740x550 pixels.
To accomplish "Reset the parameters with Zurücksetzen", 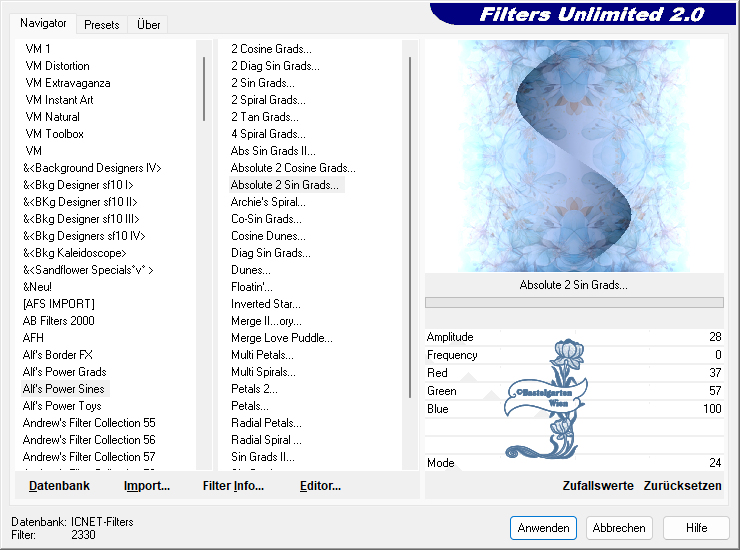I will [x=683, y=486].
